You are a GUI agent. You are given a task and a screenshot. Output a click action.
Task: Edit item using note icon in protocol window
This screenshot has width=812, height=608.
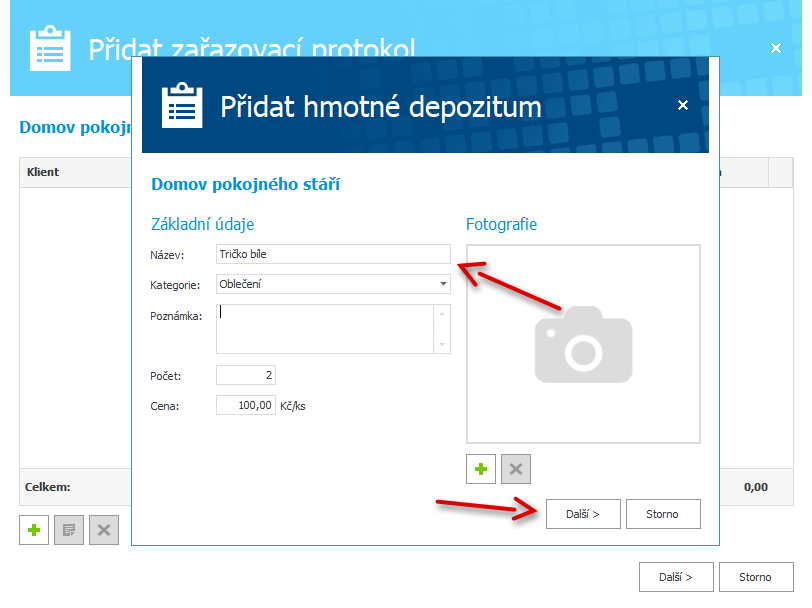[x=69, y=530]
